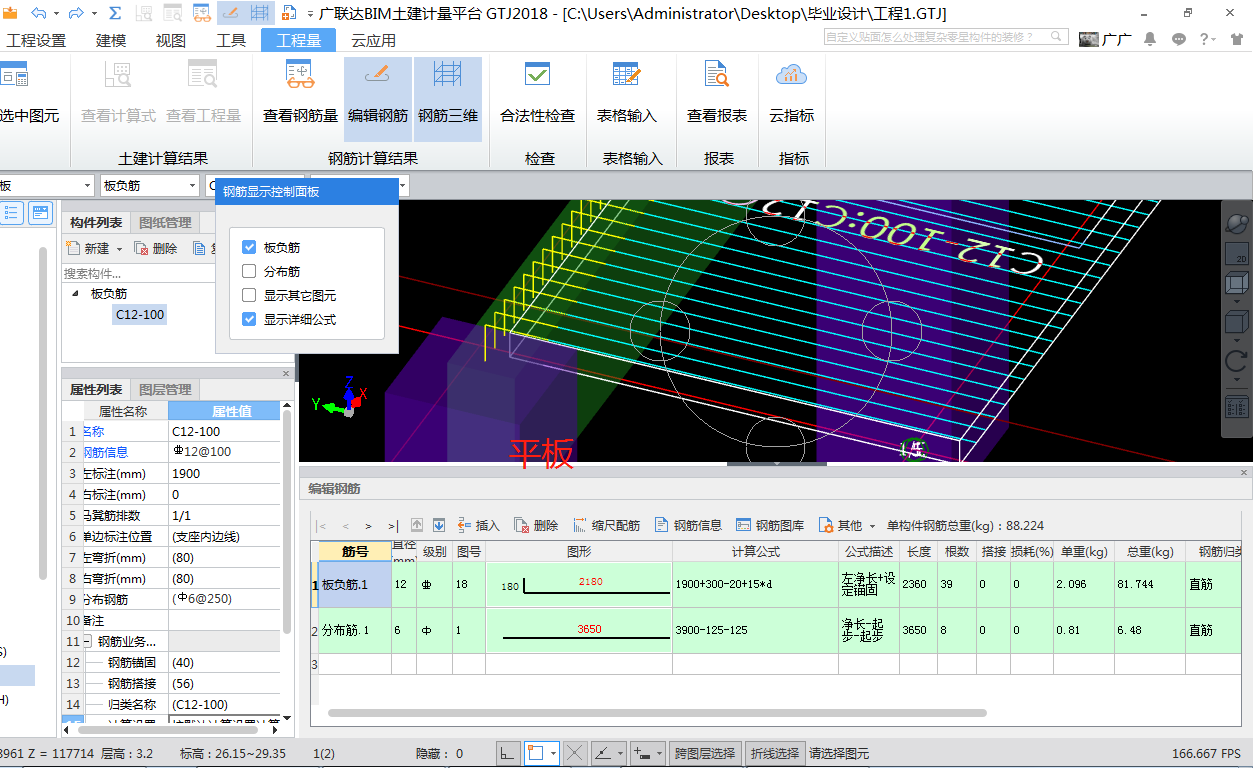Image resolution: width=1253 pixels, height=768 pixels.
Task: Open 表格输入 table input
Action: pyautogui.click(x=627, y=92)
